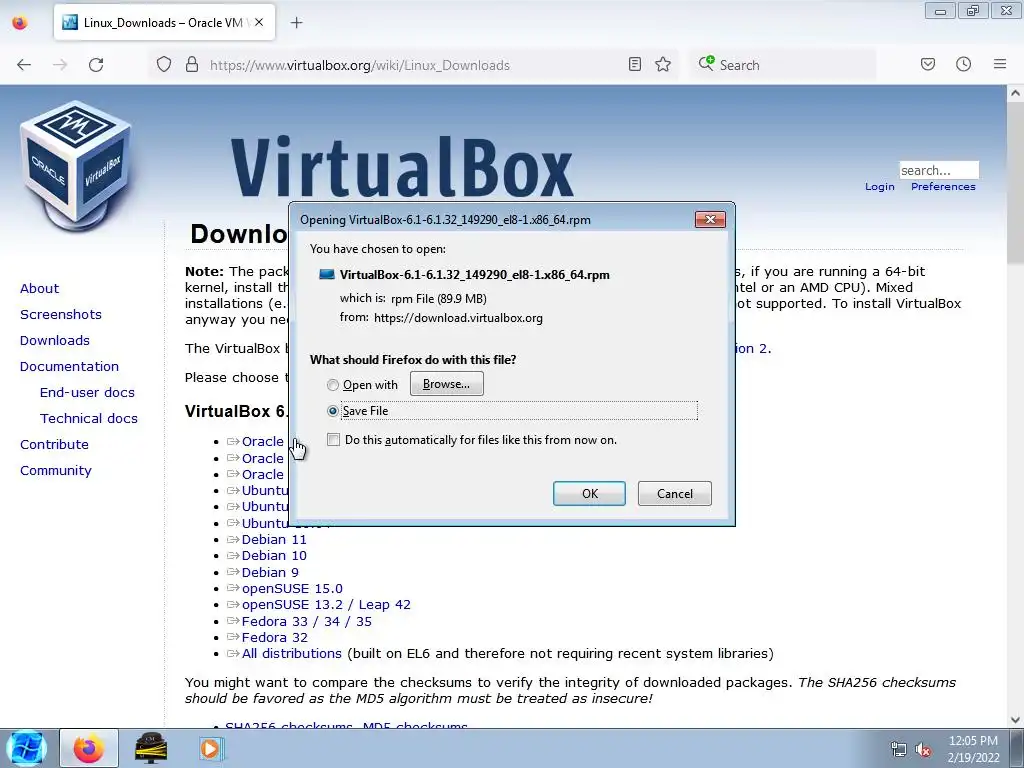Viewport: 1024px width, 768px height.
Task: Open Screenshots in the sidebar
Action: point(61,315)
